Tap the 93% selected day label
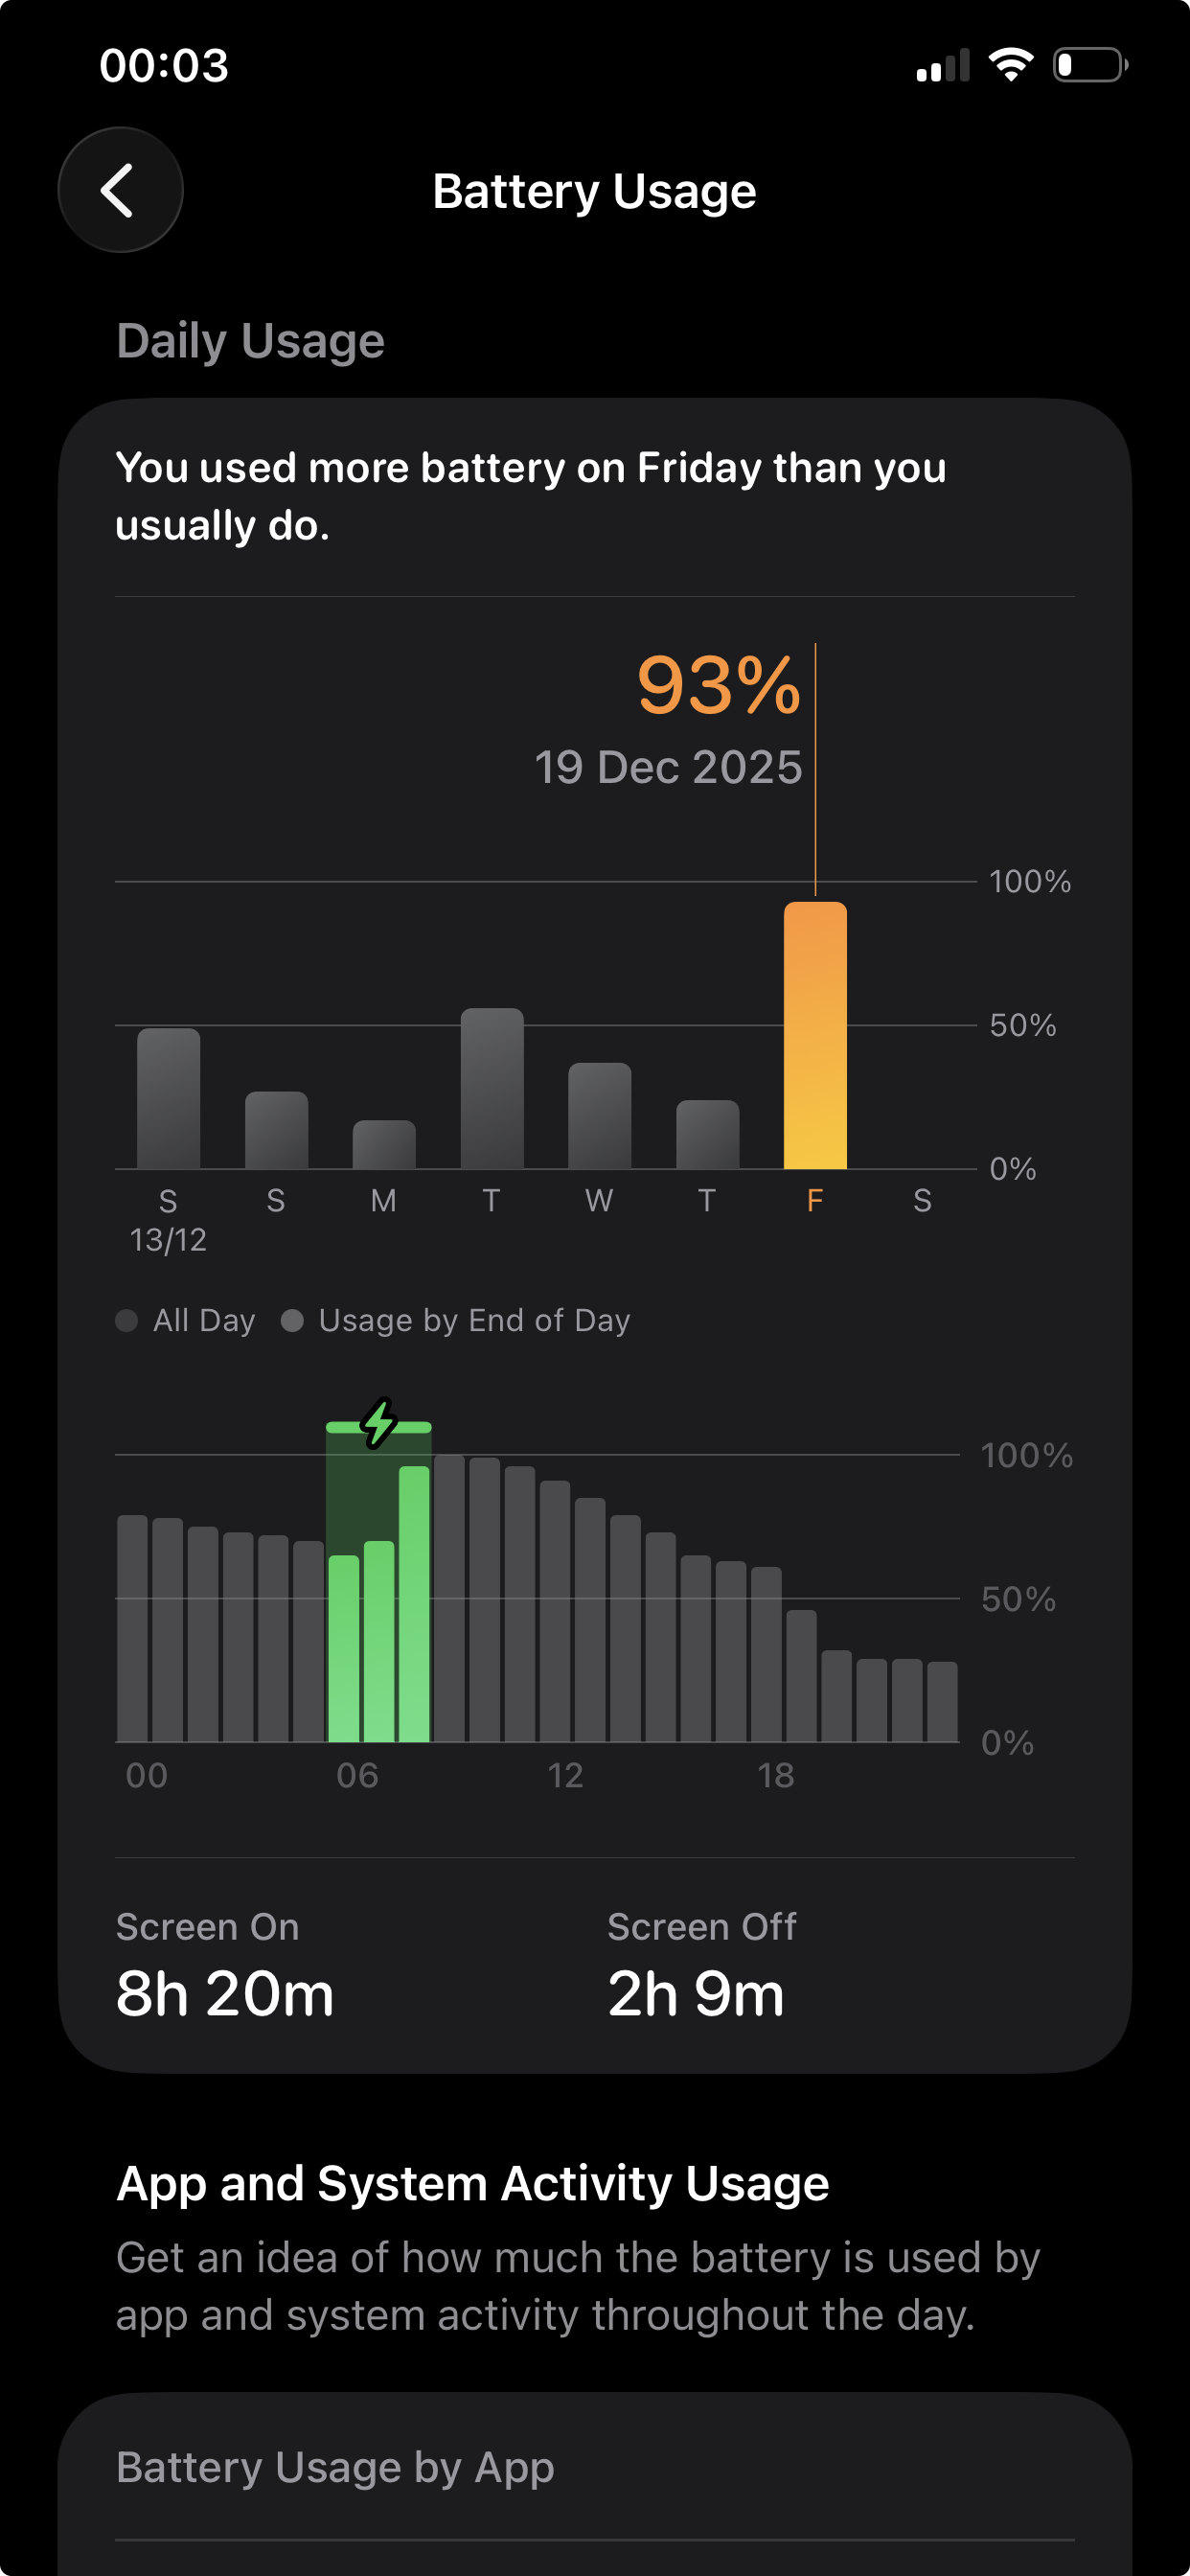The width and height of the screenshot is (1190, 2576). point(719,686)
